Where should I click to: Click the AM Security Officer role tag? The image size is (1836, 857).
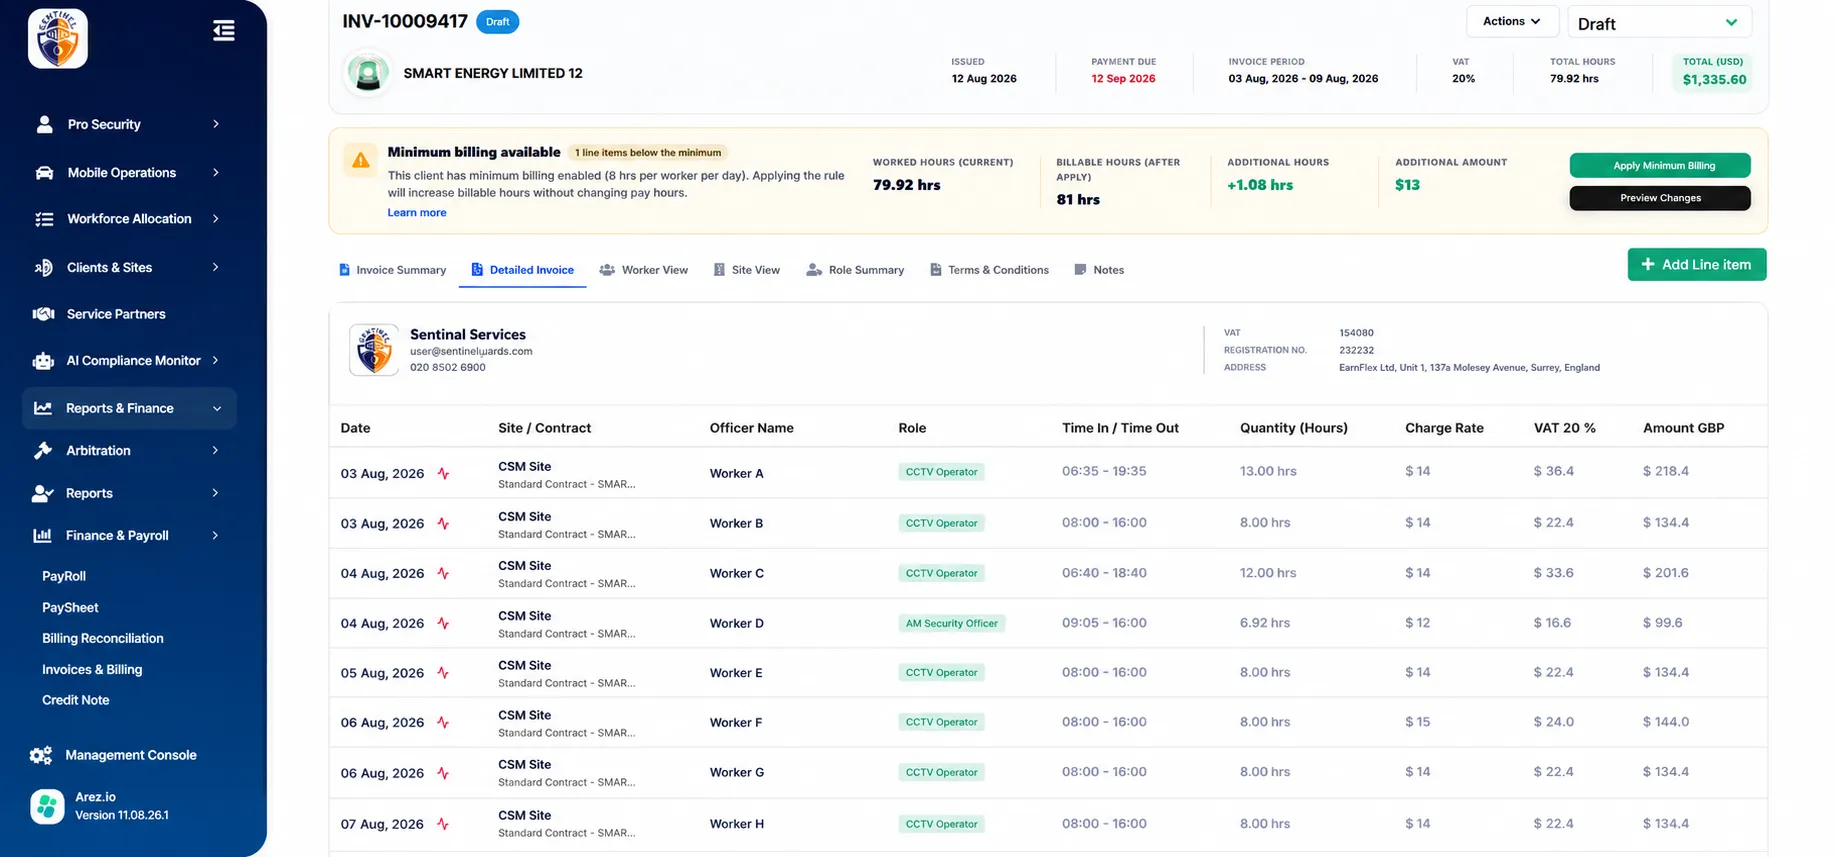952,623
